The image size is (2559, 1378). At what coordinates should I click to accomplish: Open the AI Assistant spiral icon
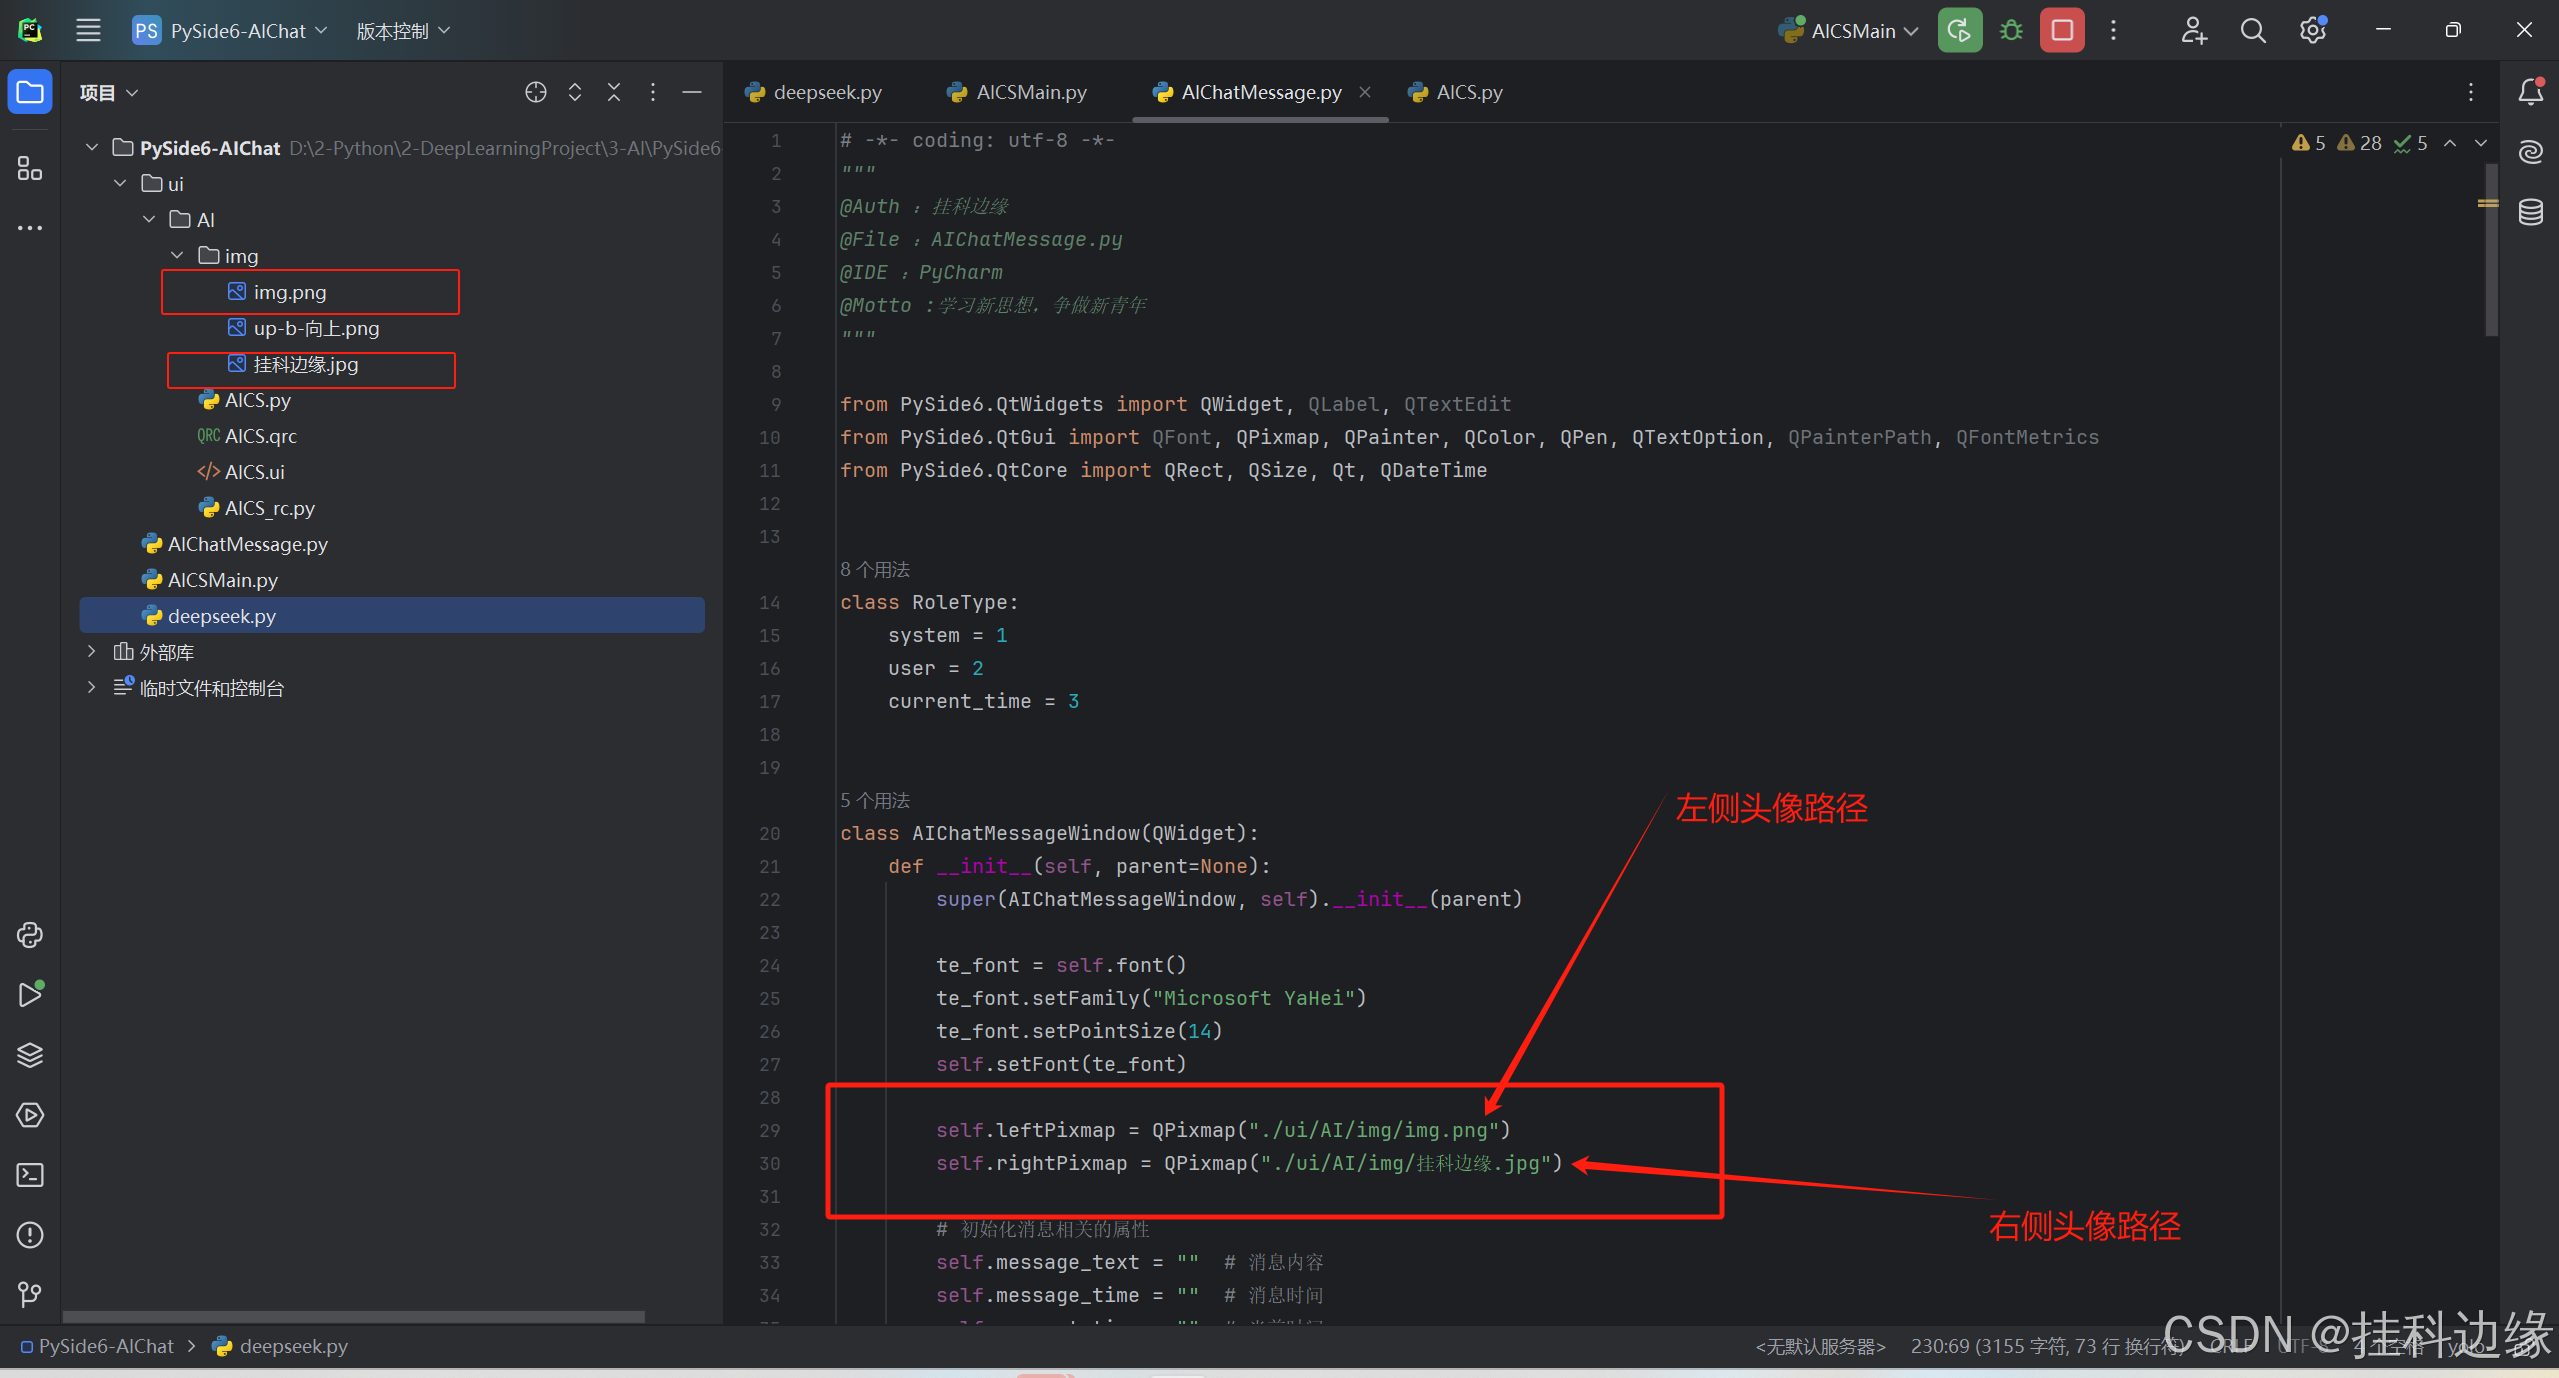[2531, 152]
